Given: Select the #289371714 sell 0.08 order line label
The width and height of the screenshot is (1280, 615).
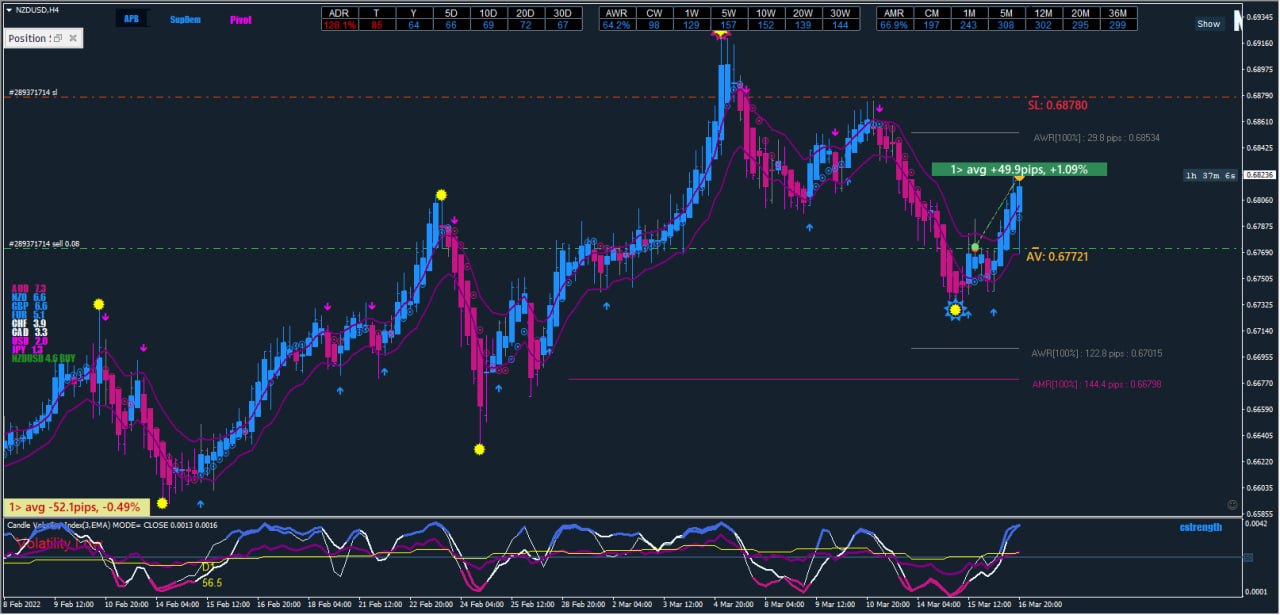Looking at the screenshot, I should [x=42, y=244].
